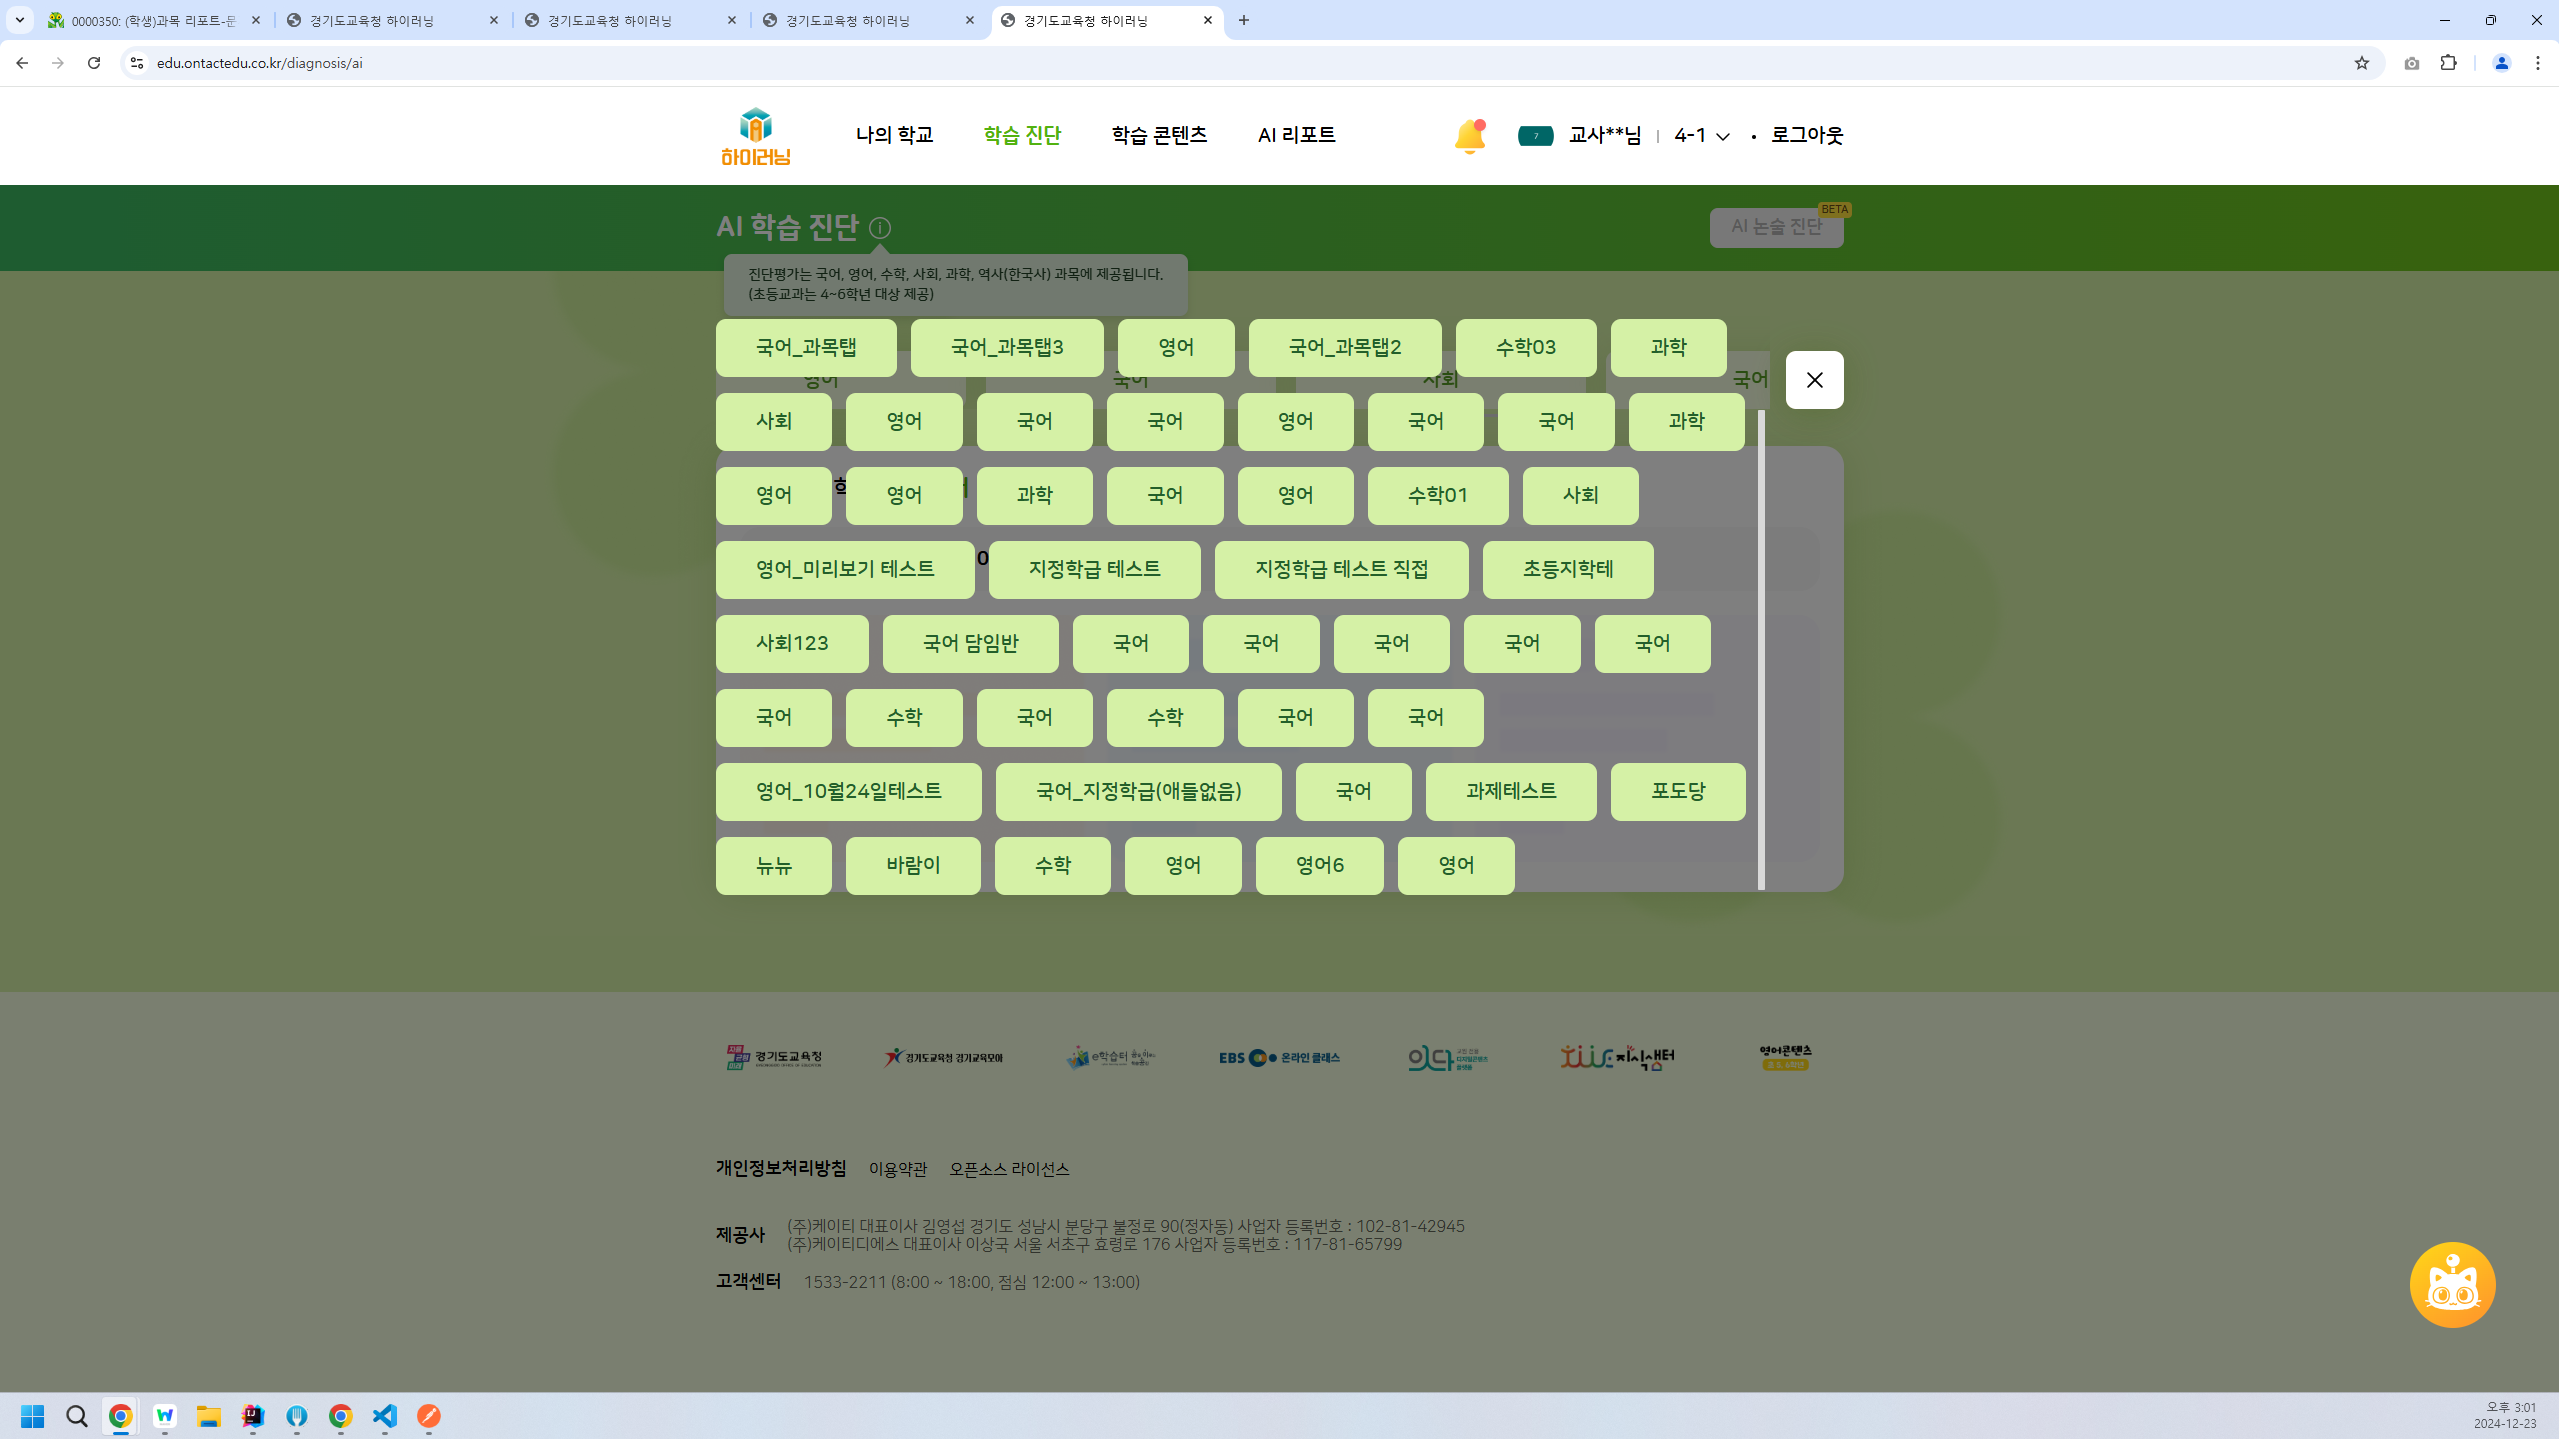Viewport: 2559px width, 1439px height.
Task: Choose the 영어_10월24일테스트 class button
Action: coord(848,792)
